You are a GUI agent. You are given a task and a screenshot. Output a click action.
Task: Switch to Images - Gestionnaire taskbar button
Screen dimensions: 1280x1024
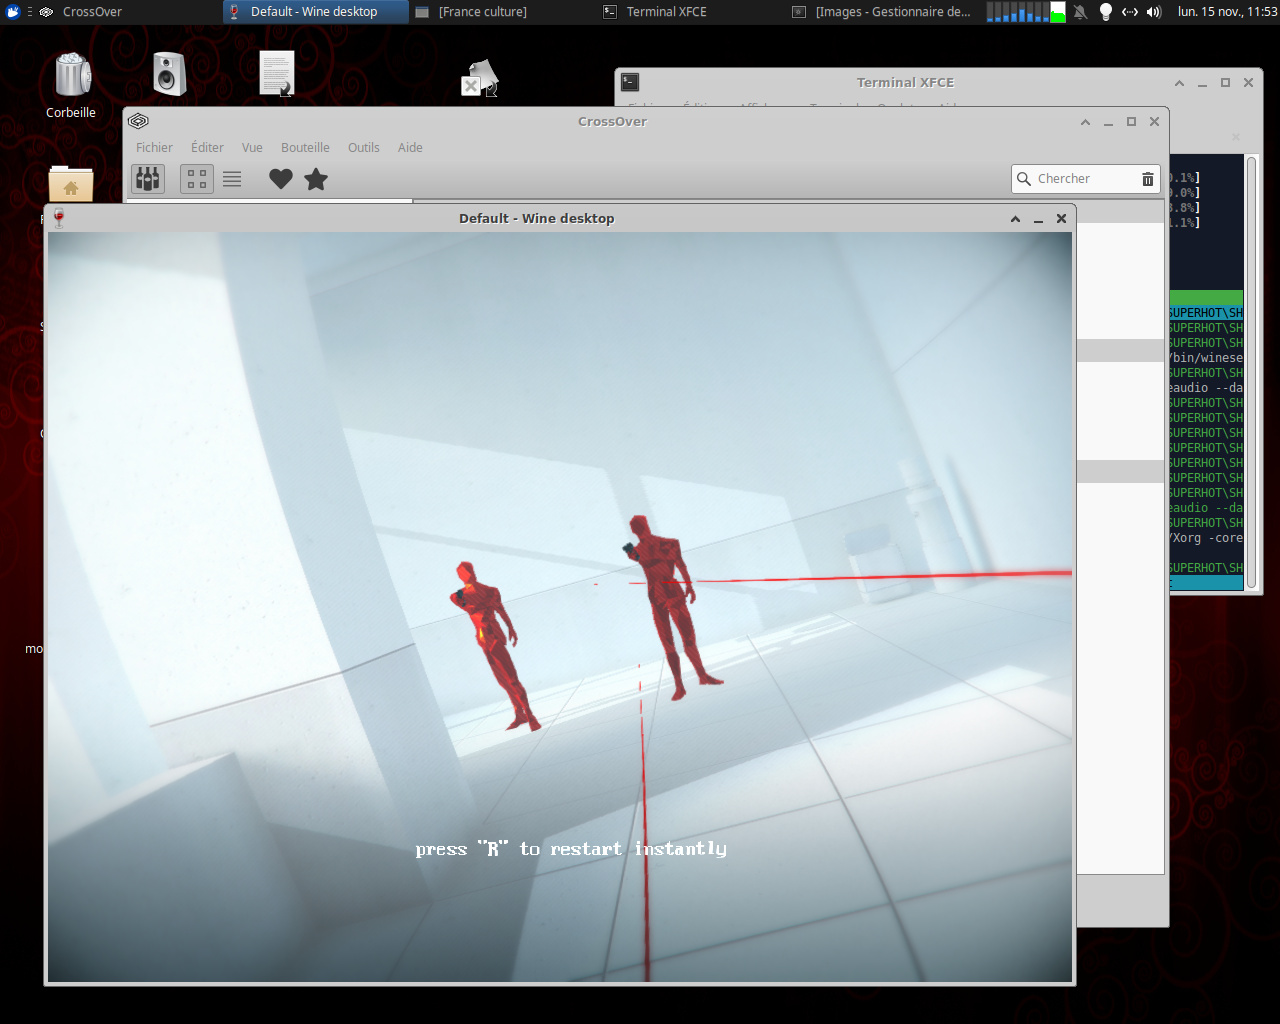pos(881,12)
